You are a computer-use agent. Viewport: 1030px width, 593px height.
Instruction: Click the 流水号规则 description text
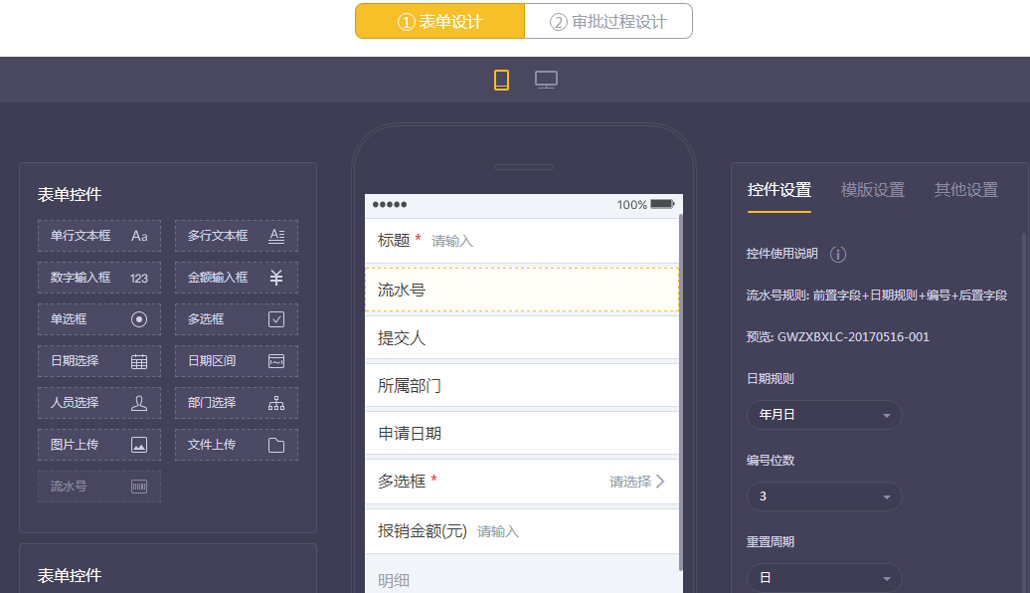tap(876, 296)
